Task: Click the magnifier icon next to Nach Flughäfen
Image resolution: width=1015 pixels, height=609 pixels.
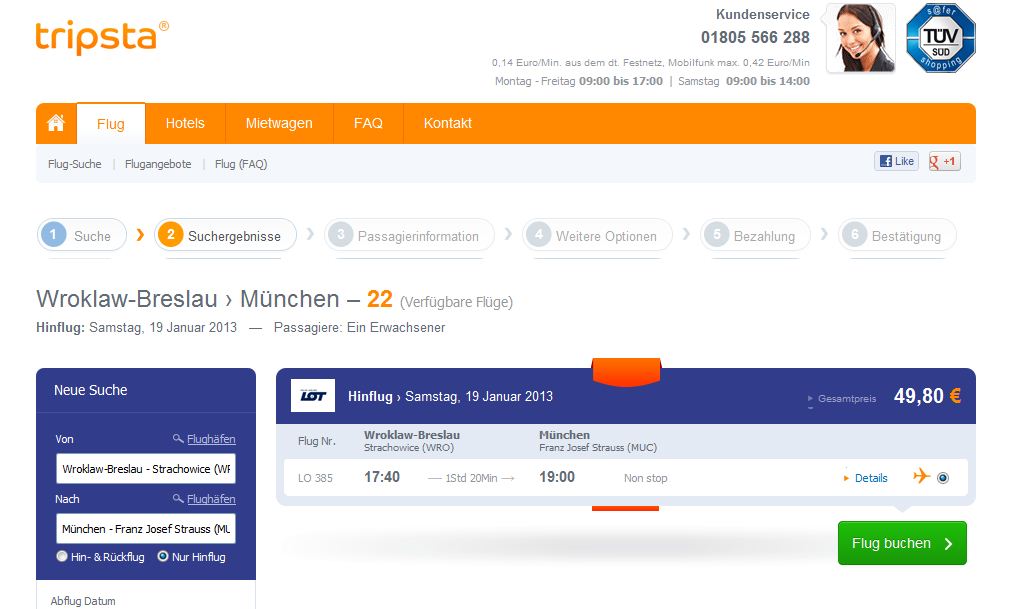Action: click(178, 498)
